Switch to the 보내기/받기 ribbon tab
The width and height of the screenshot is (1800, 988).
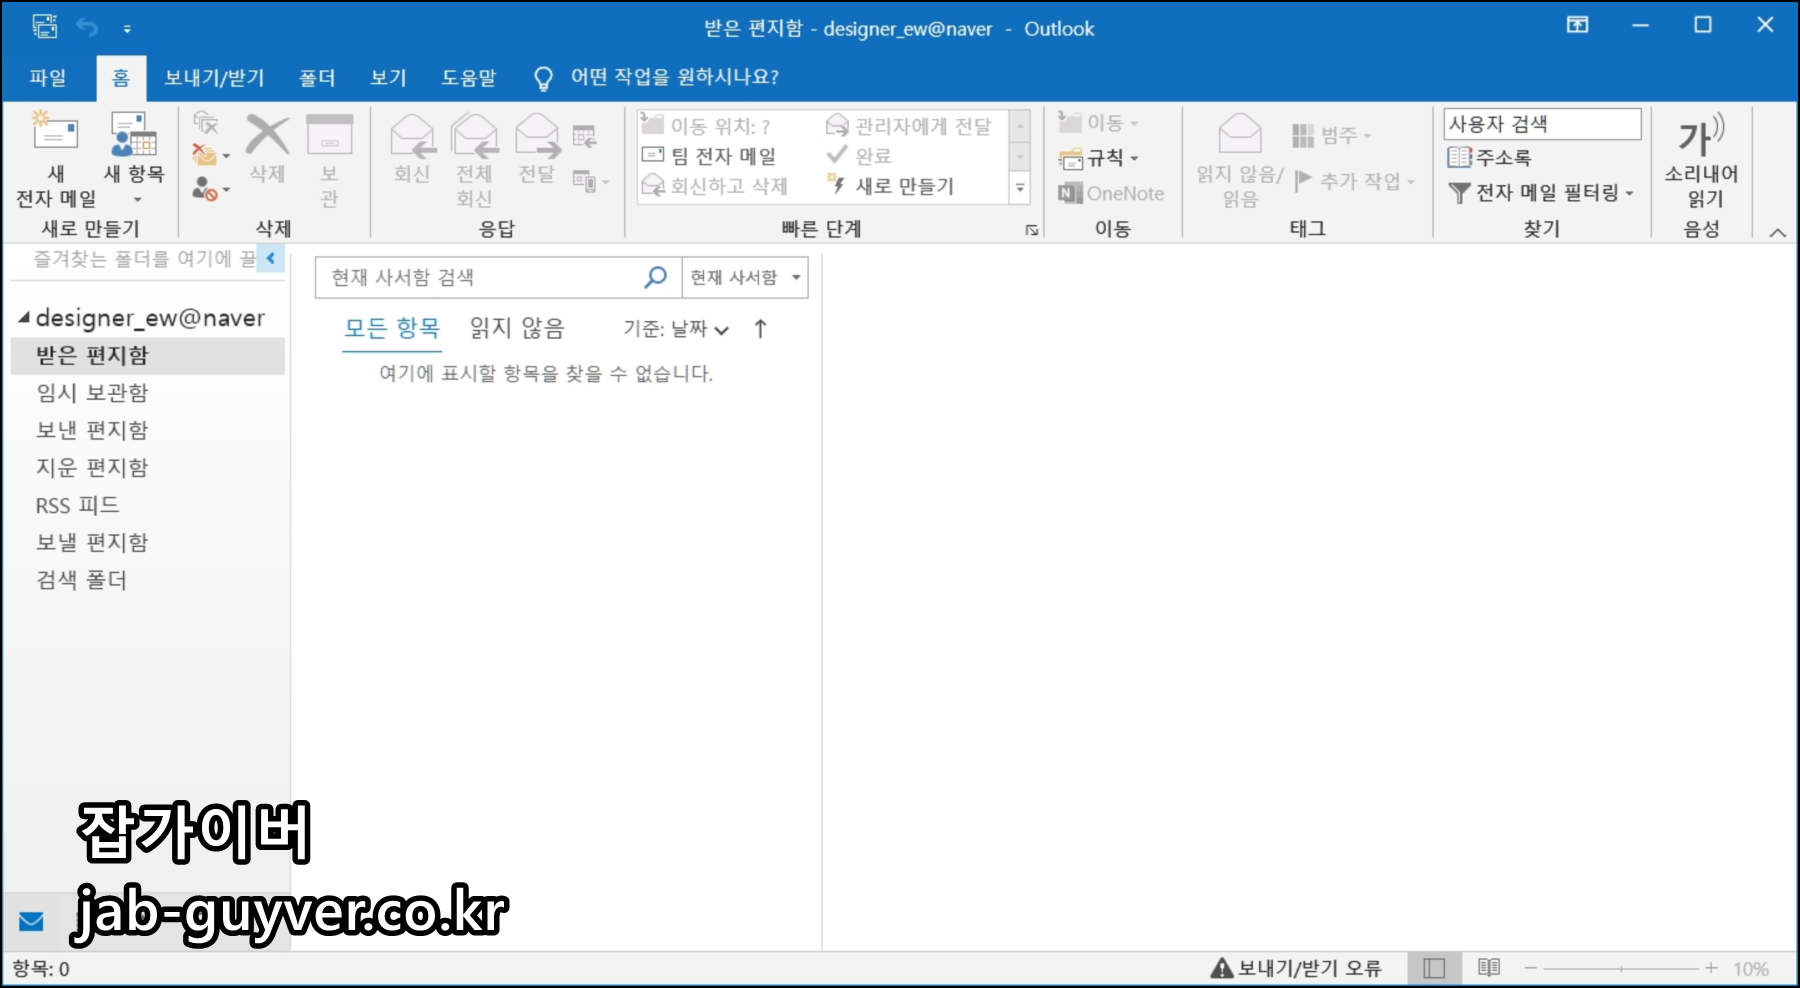tap(214, 77)
